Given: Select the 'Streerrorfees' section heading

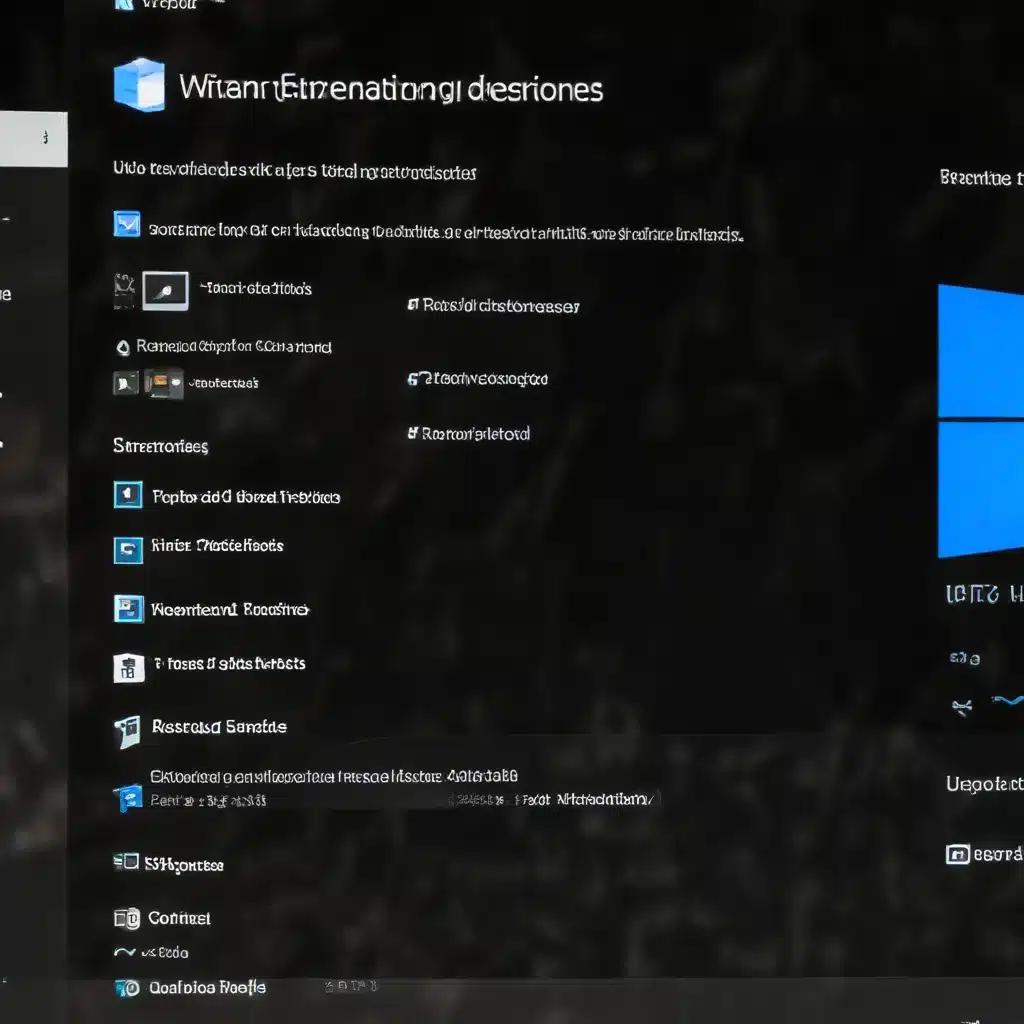Looking at the screenshot, I should (161, 446).
